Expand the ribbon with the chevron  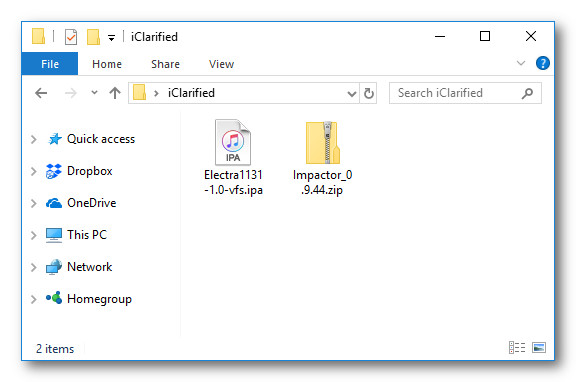521,63
